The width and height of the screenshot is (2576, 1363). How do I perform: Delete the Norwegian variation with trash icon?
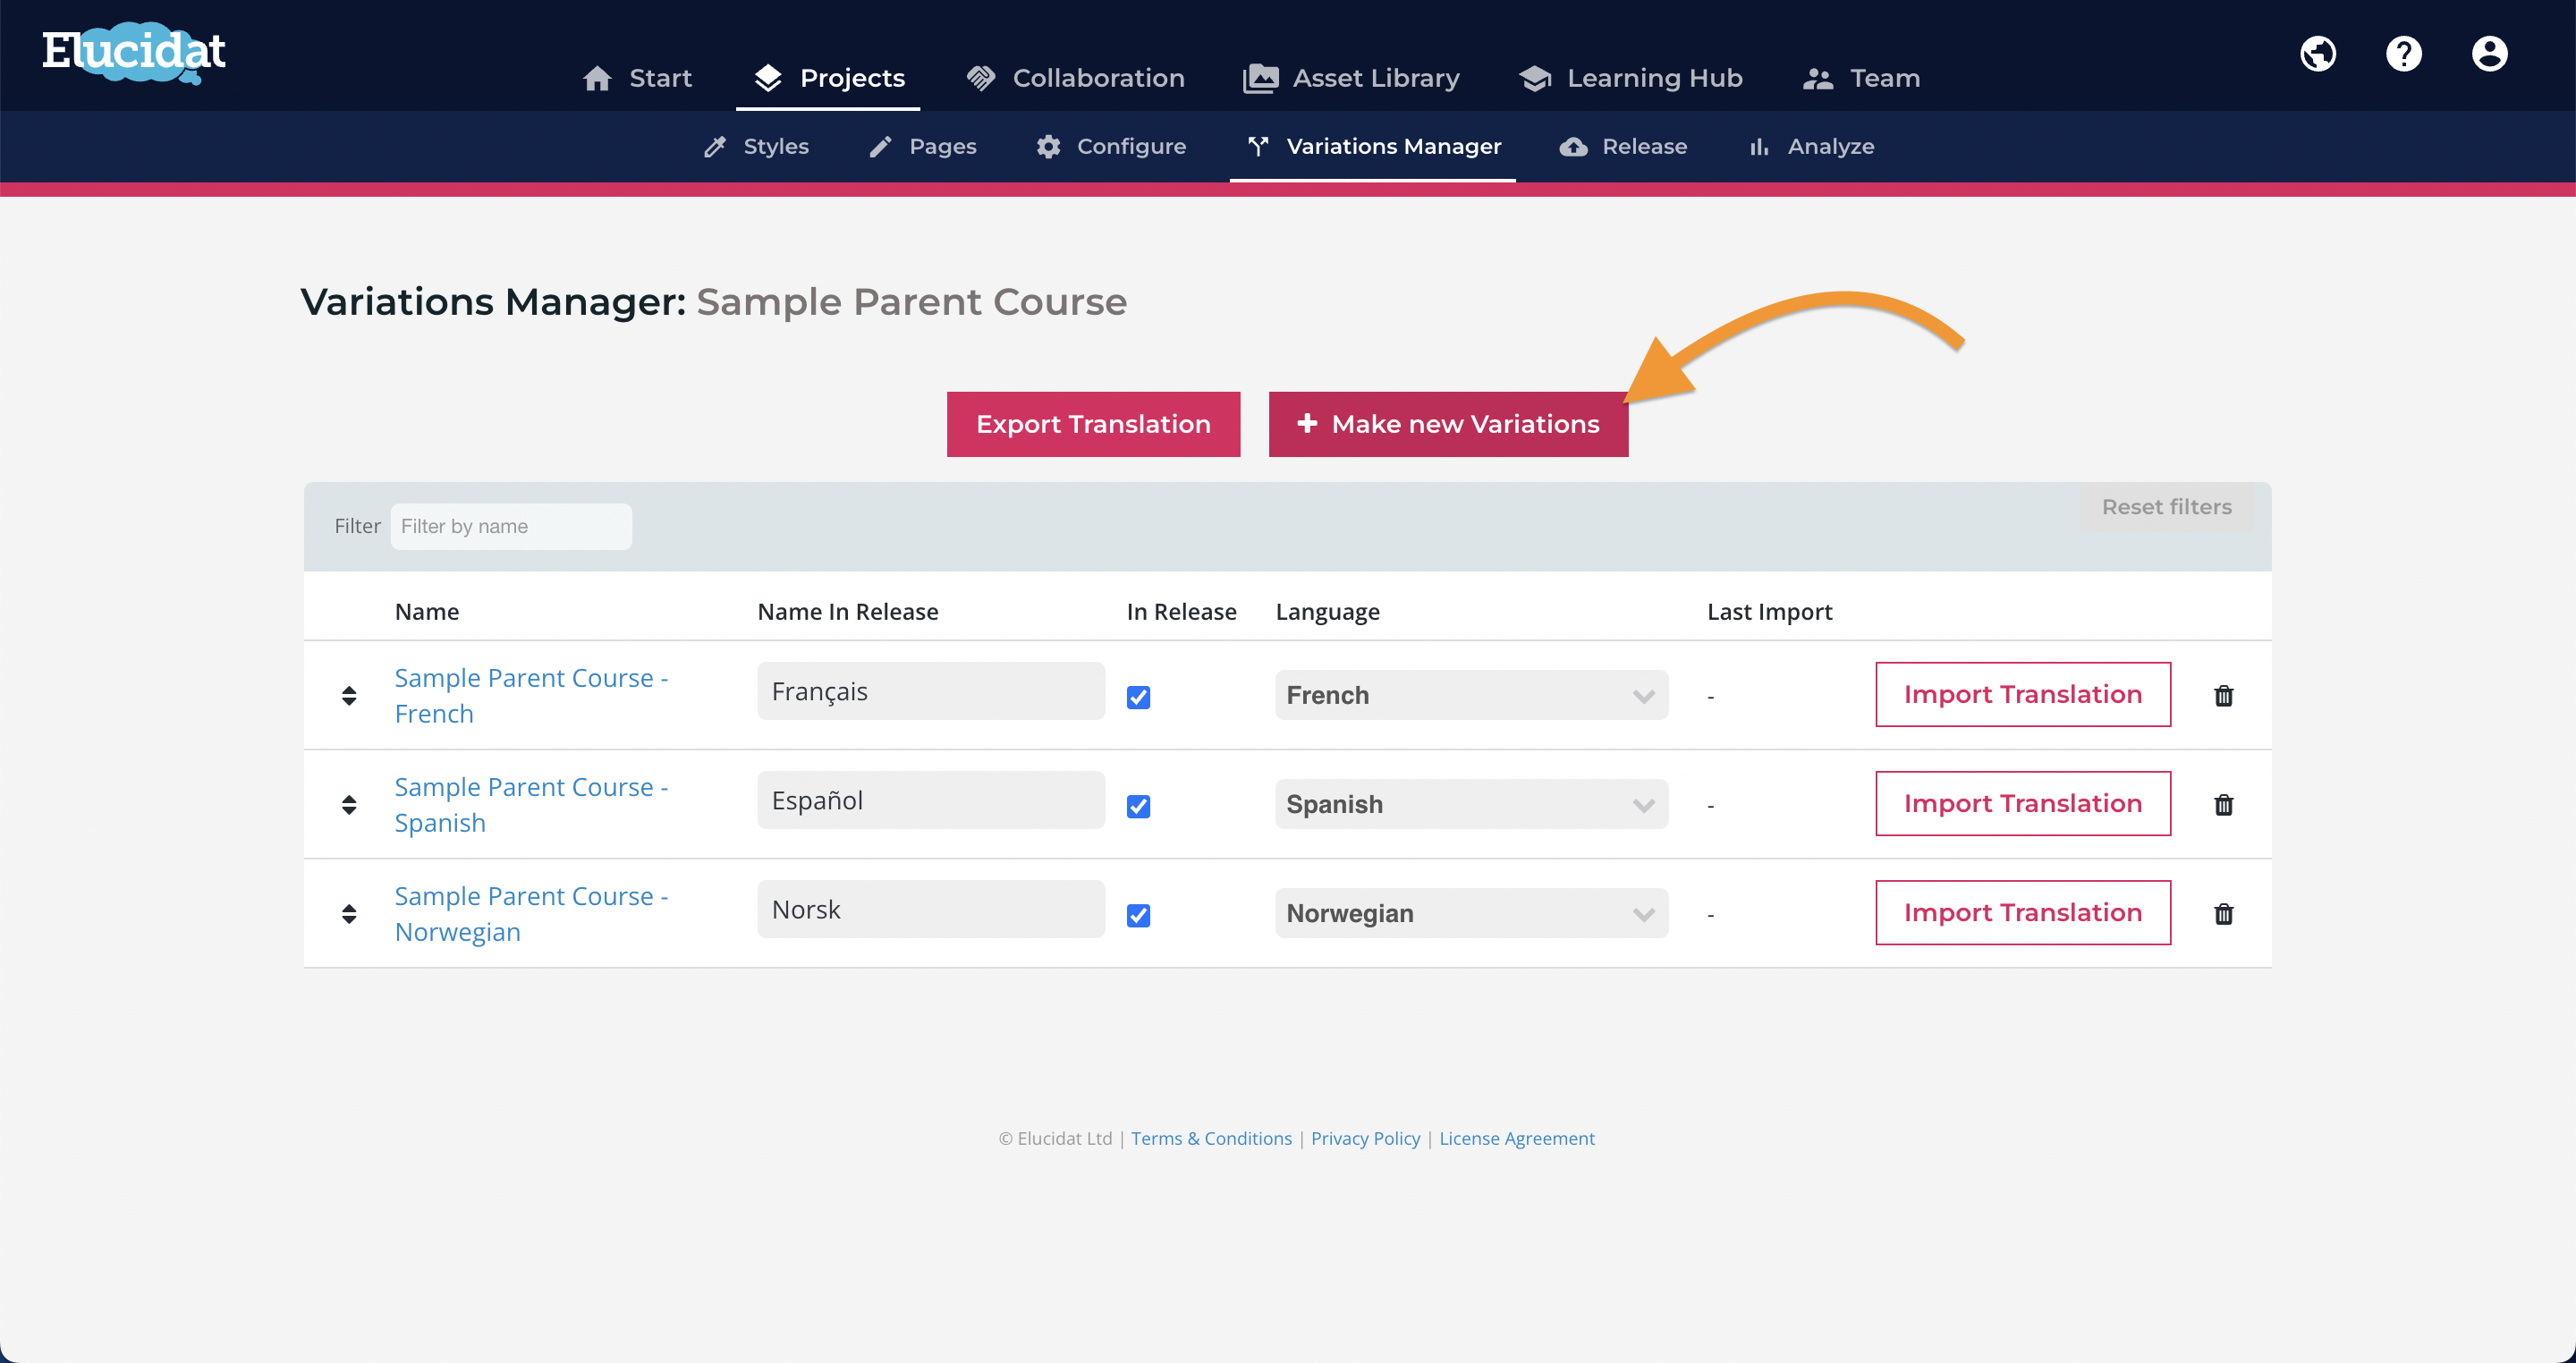pos(2223,913)
